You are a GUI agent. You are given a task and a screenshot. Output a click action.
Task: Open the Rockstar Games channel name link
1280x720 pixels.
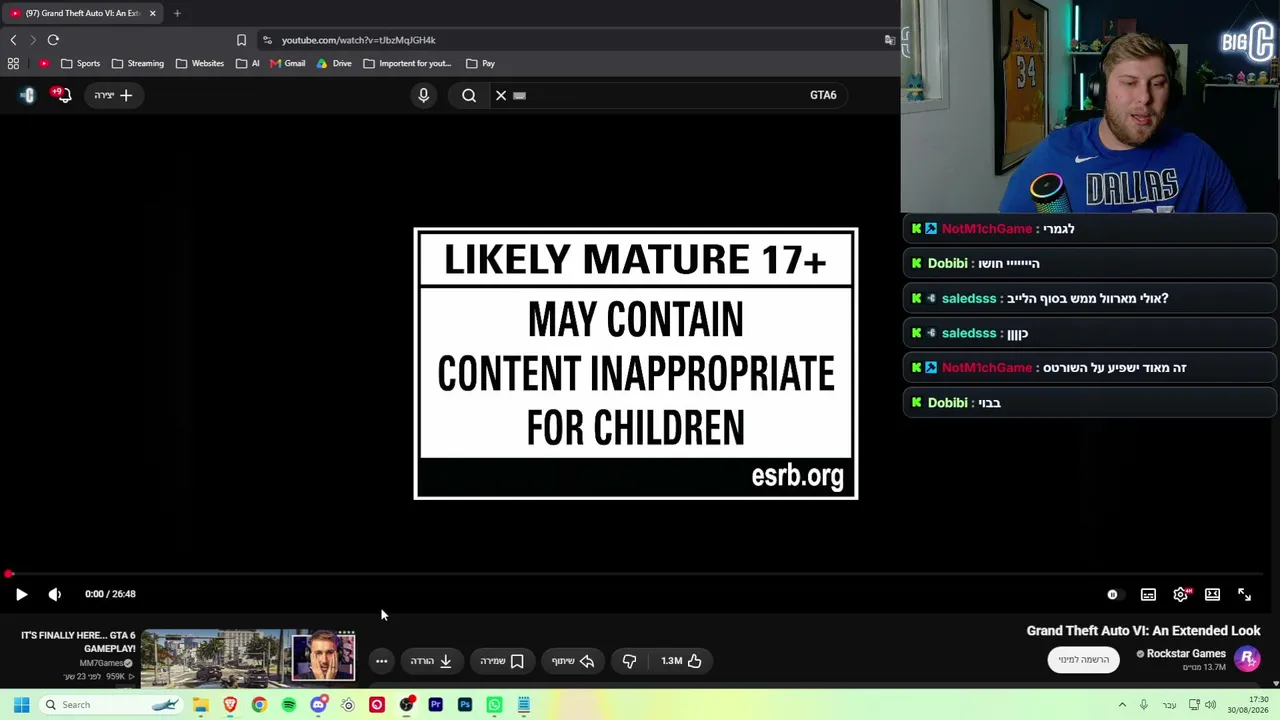click(1186, 654)
